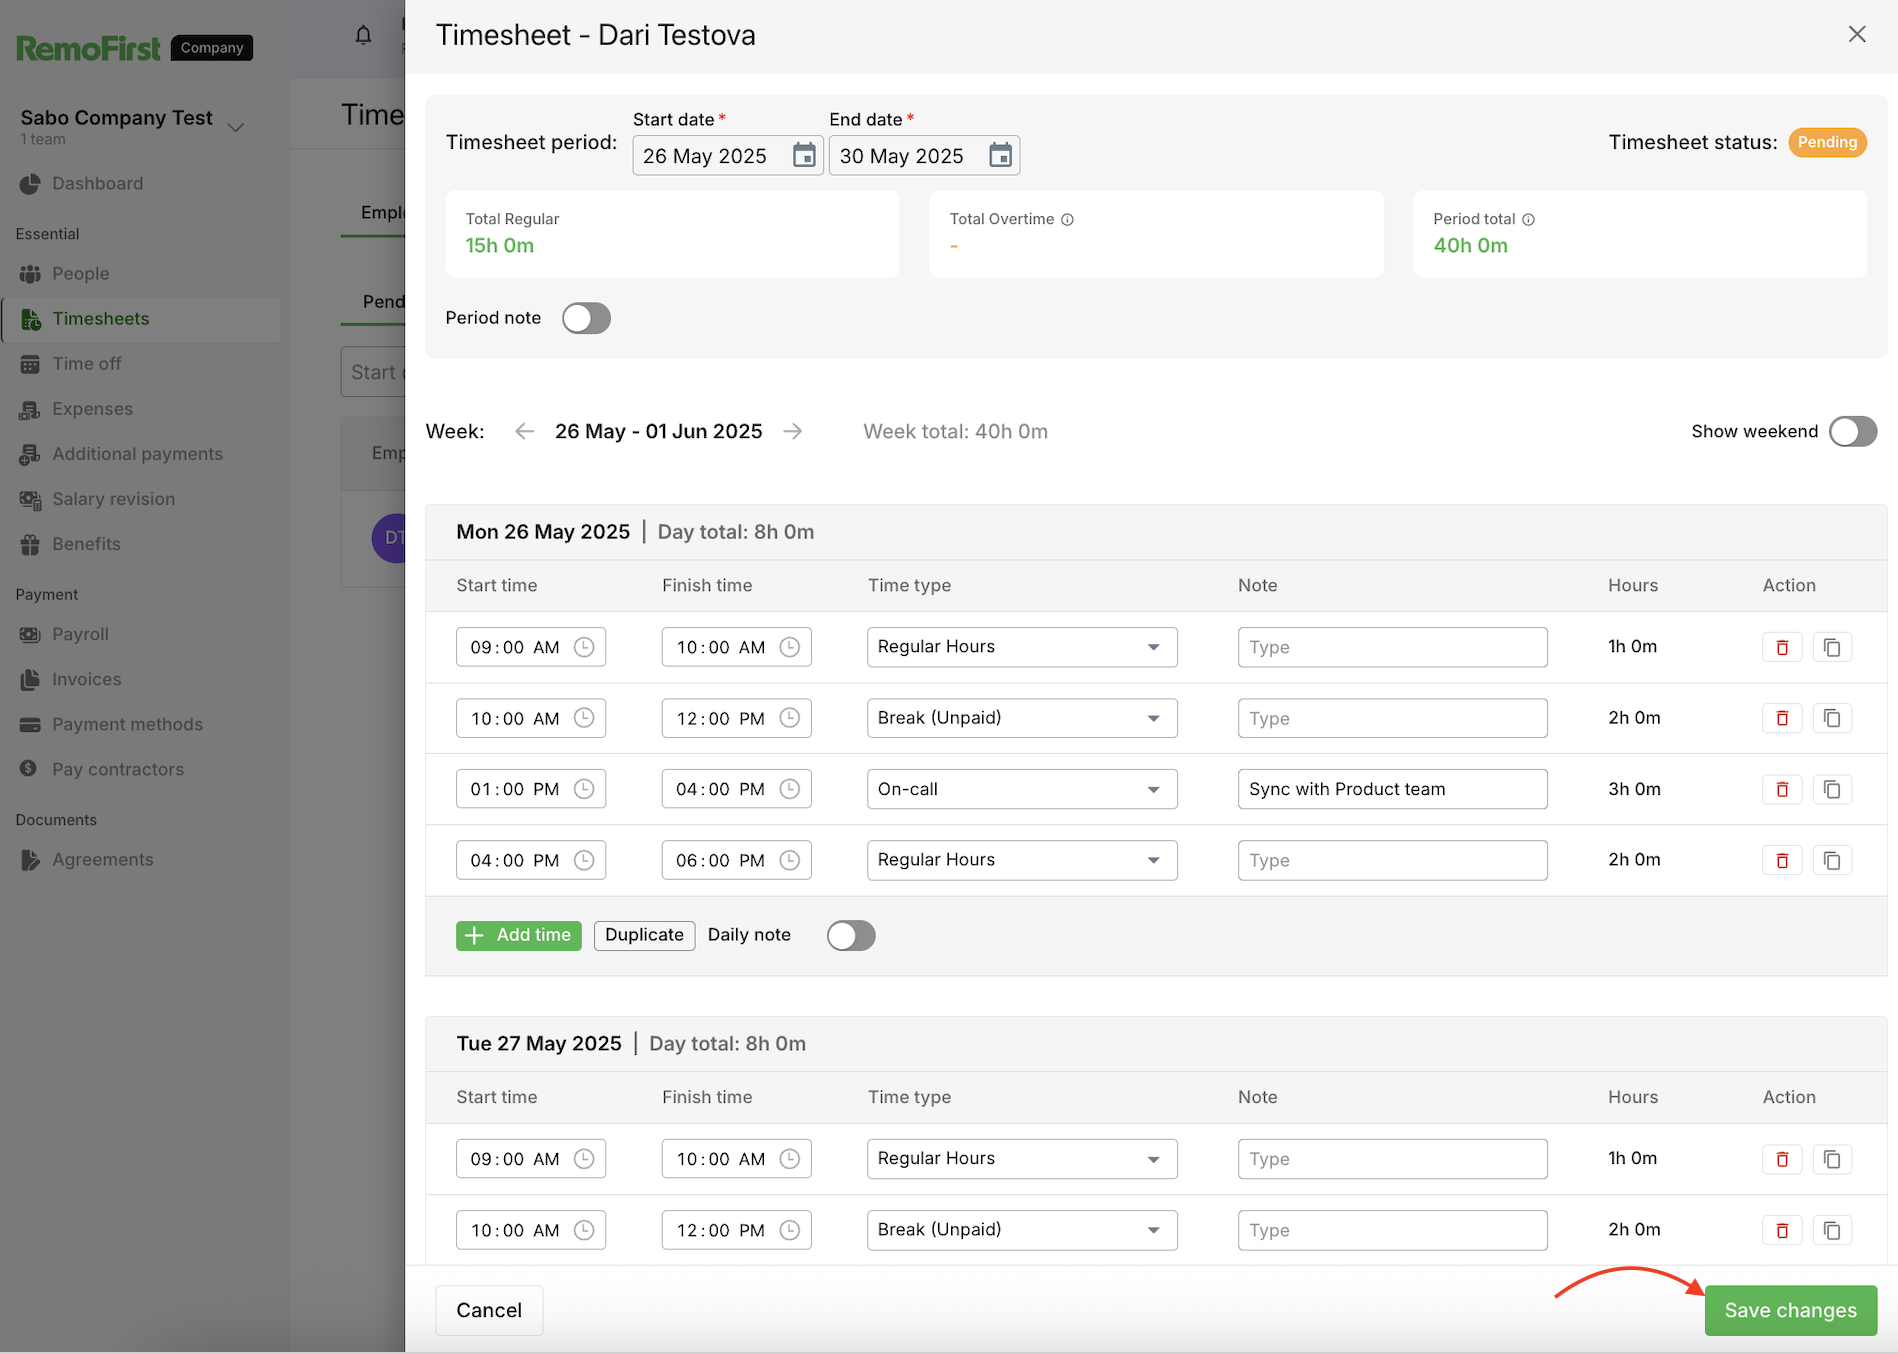The image size is (1898, 1354).
Task: Open Monday's Break (Unpaid) time type dropdown
Action: click(x=1021, y=718)
